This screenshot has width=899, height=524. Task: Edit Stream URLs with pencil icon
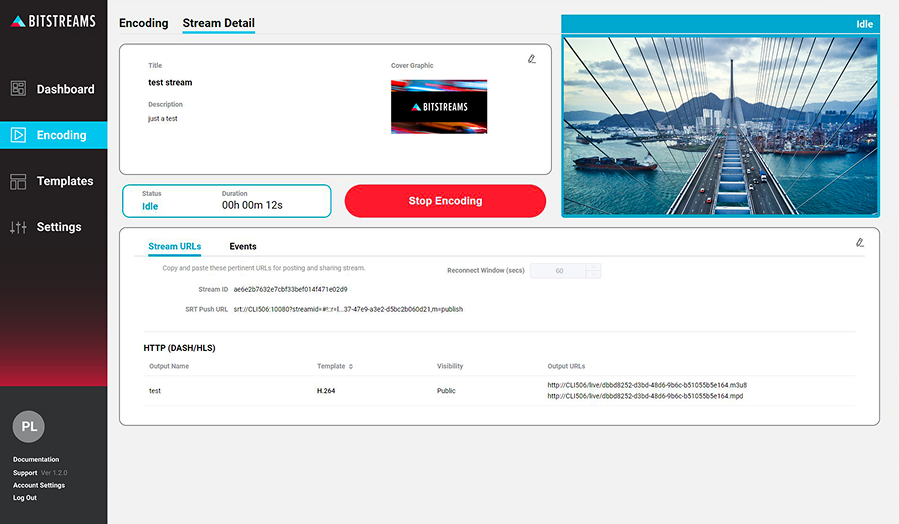(860, 243)
